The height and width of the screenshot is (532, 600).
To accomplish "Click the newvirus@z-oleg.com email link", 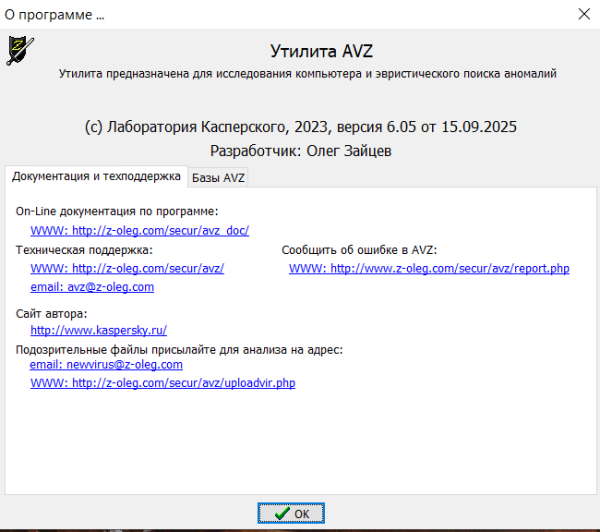I will pos(106,364).
